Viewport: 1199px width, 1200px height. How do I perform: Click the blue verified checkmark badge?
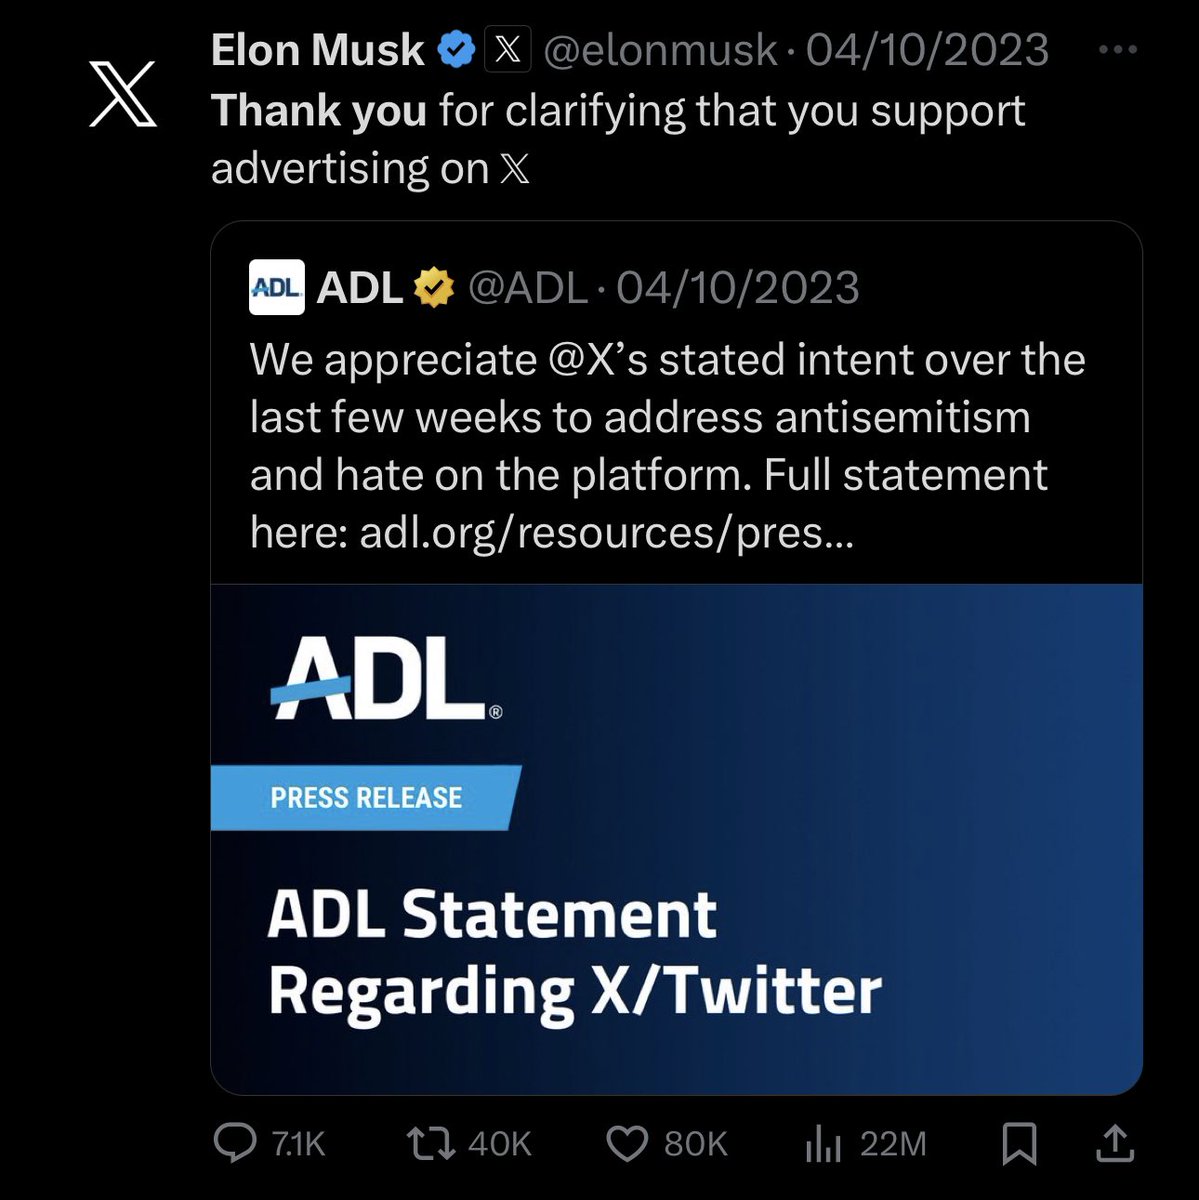(457, 49)
